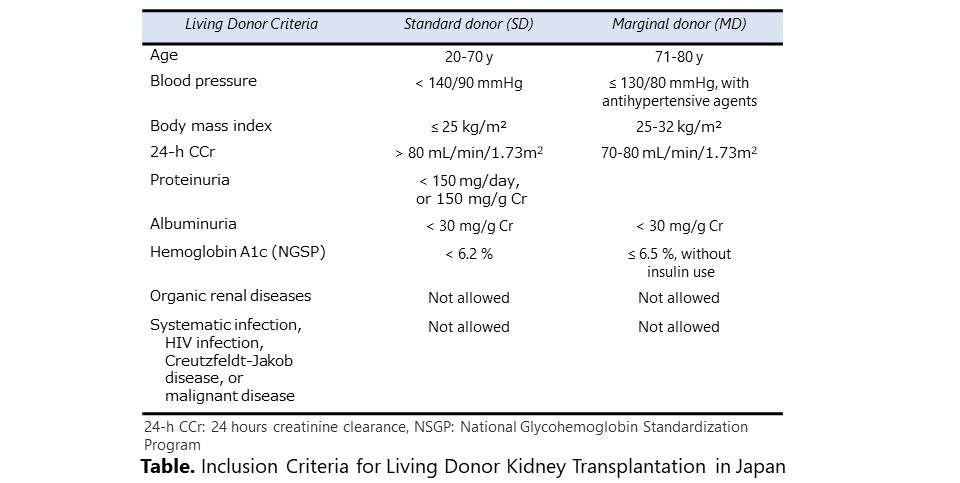Click the "25-32 kg/m²" cell
The height and width of the screenshot is (483, 960).
(x=678, y=127)
